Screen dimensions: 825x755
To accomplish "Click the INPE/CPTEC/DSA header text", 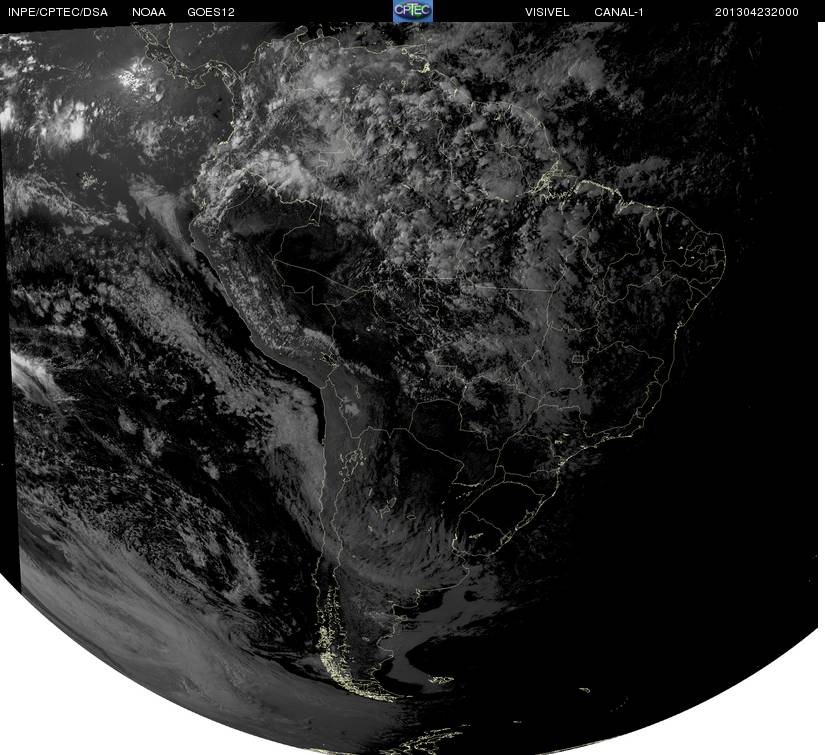I will [58, 12].
